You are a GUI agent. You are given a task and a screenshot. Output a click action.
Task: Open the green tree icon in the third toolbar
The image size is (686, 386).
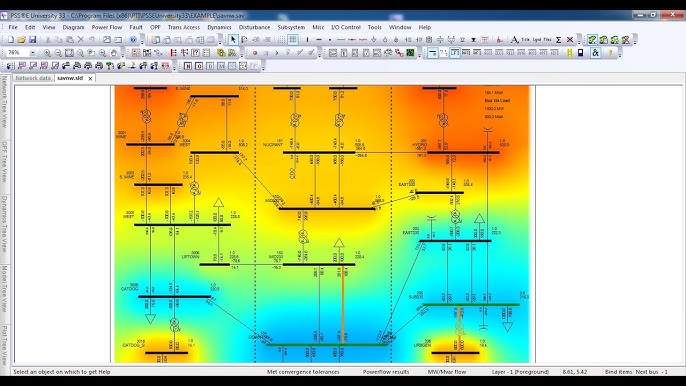[x=110, y=66]
